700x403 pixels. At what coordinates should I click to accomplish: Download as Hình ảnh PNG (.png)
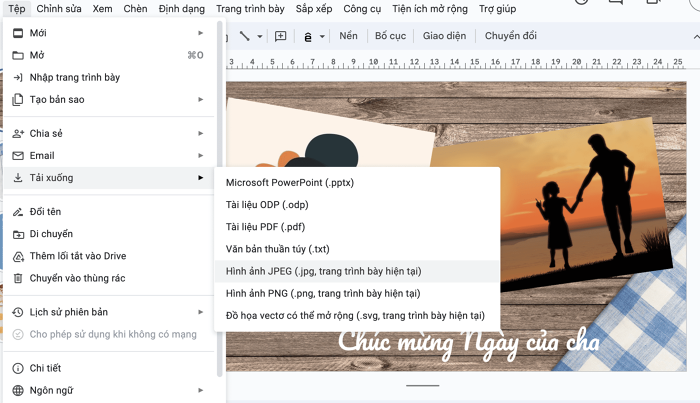pos(357,293)
